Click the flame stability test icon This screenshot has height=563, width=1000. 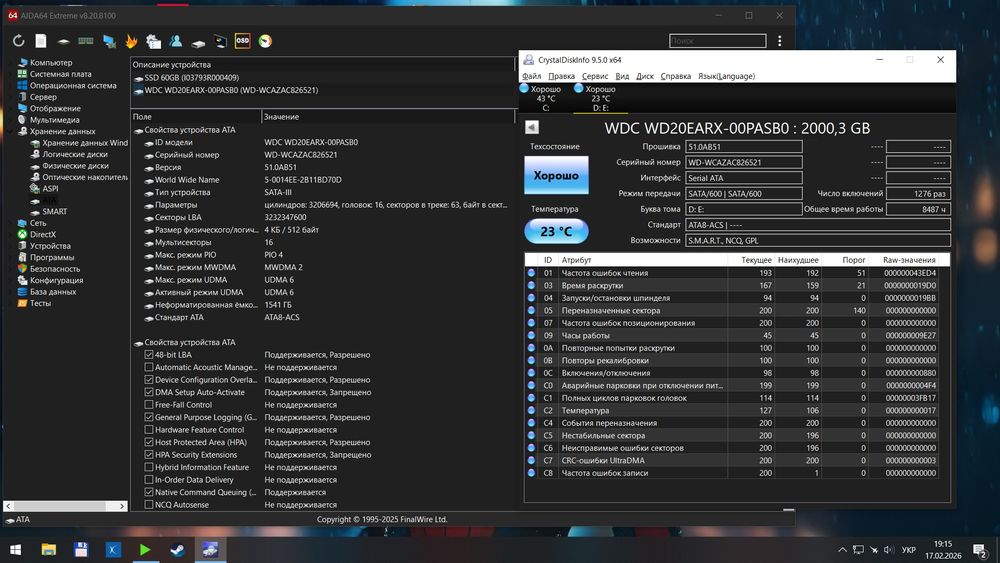131,41
